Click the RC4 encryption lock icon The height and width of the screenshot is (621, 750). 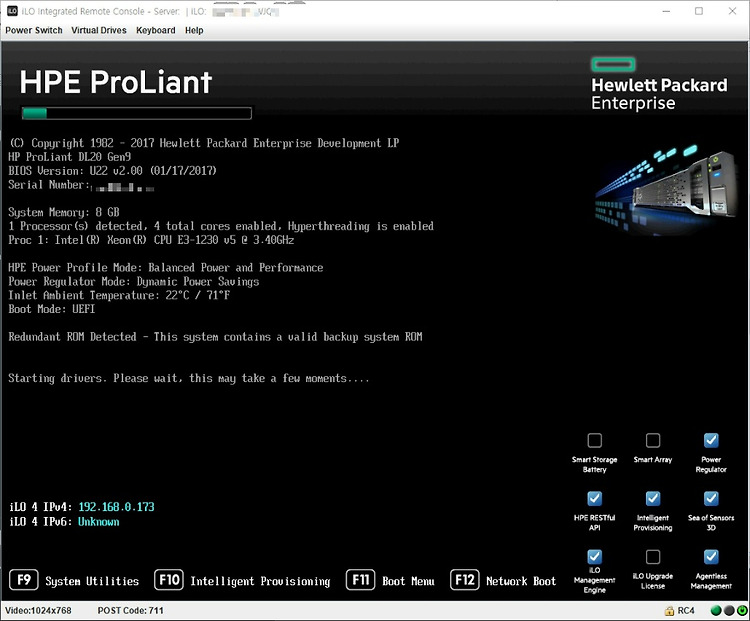669,611
